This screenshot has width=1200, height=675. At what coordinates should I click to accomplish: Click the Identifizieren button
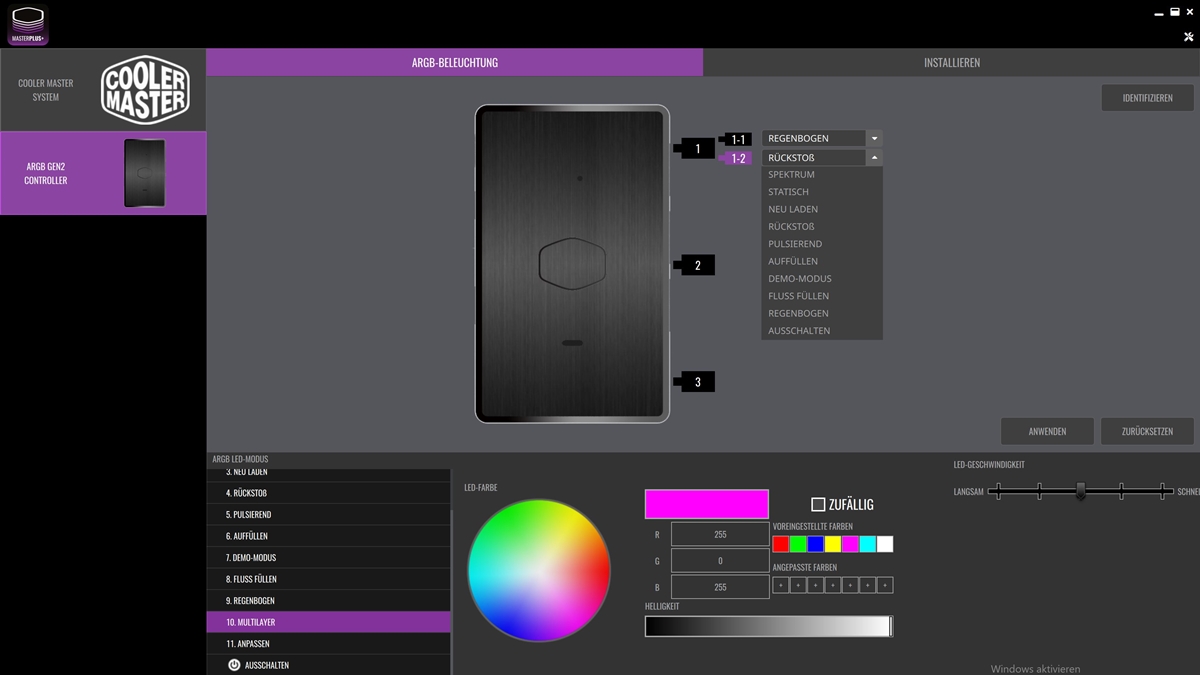pos(1147,98)
